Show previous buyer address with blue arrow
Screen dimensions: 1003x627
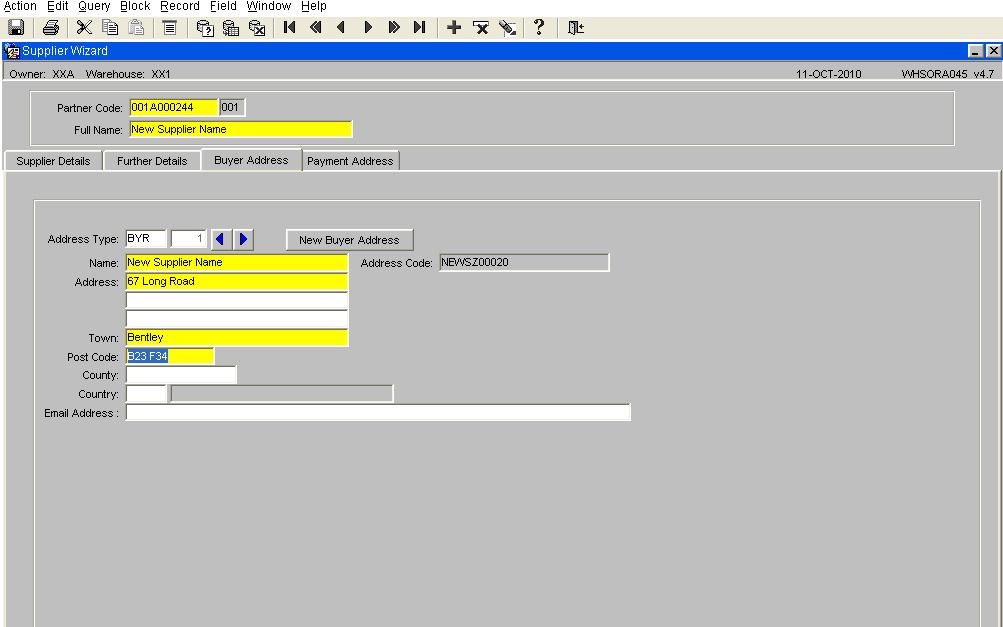click(221, 239)
